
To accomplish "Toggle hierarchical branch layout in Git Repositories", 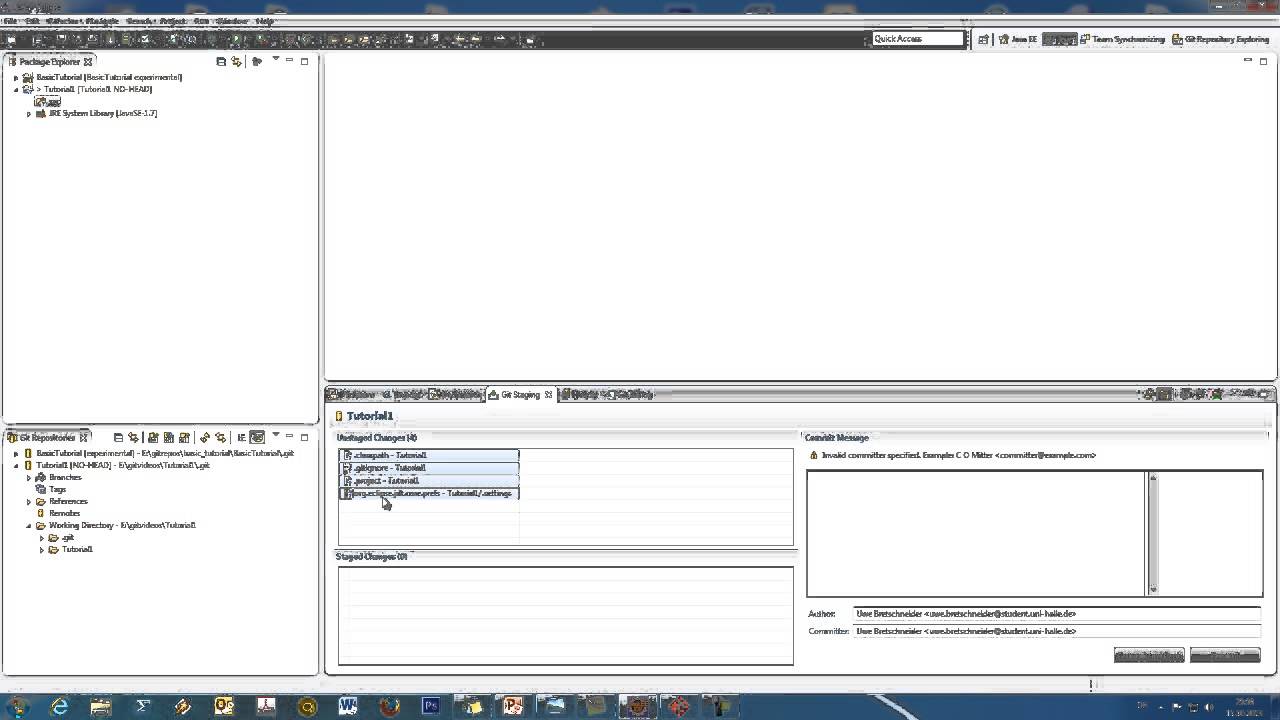I will pos(257,437).
